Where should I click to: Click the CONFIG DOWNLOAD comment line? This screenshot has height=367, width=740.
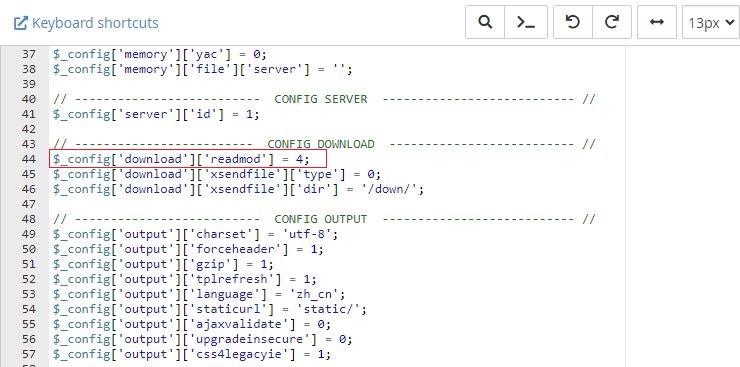pyautogui.click(x=324, y=144)
